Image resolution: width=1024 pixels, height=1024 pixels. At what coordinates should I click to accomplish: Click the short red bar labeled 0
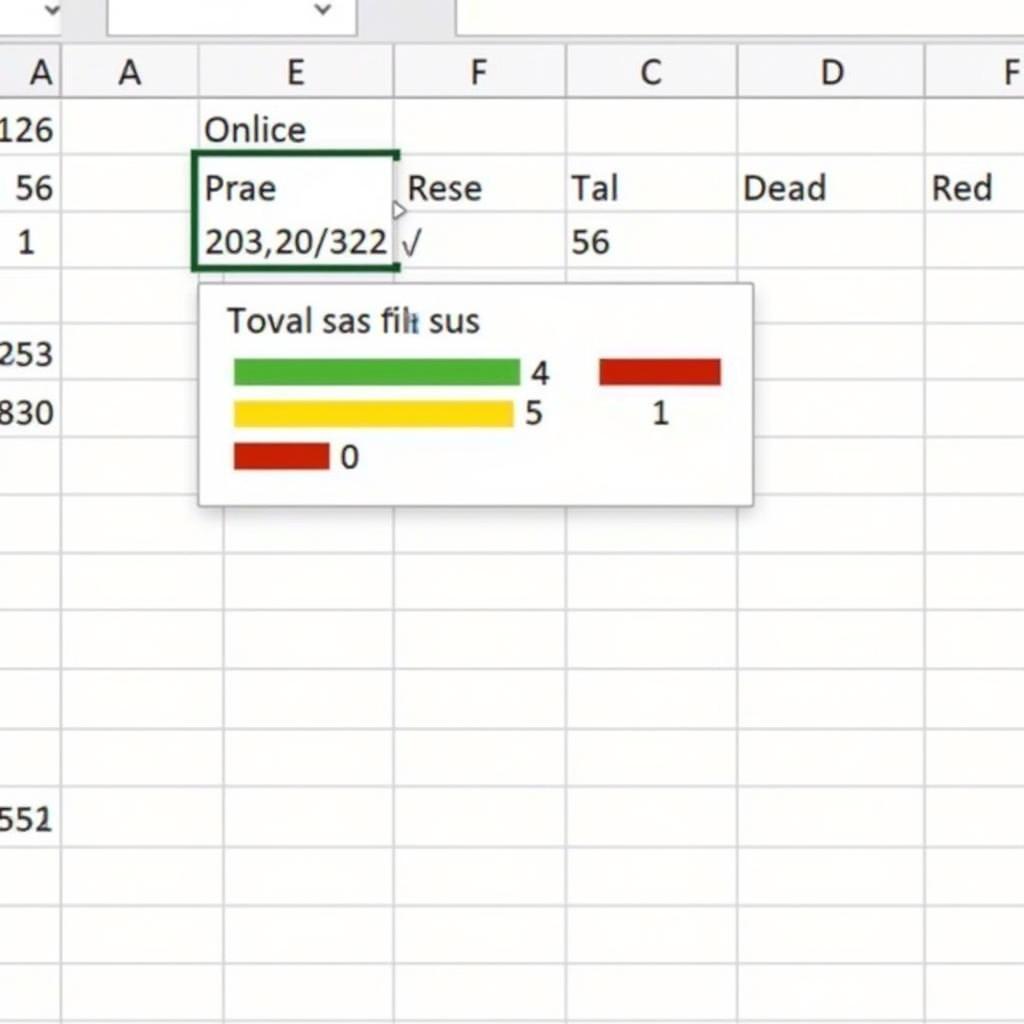tap(281, 457)
